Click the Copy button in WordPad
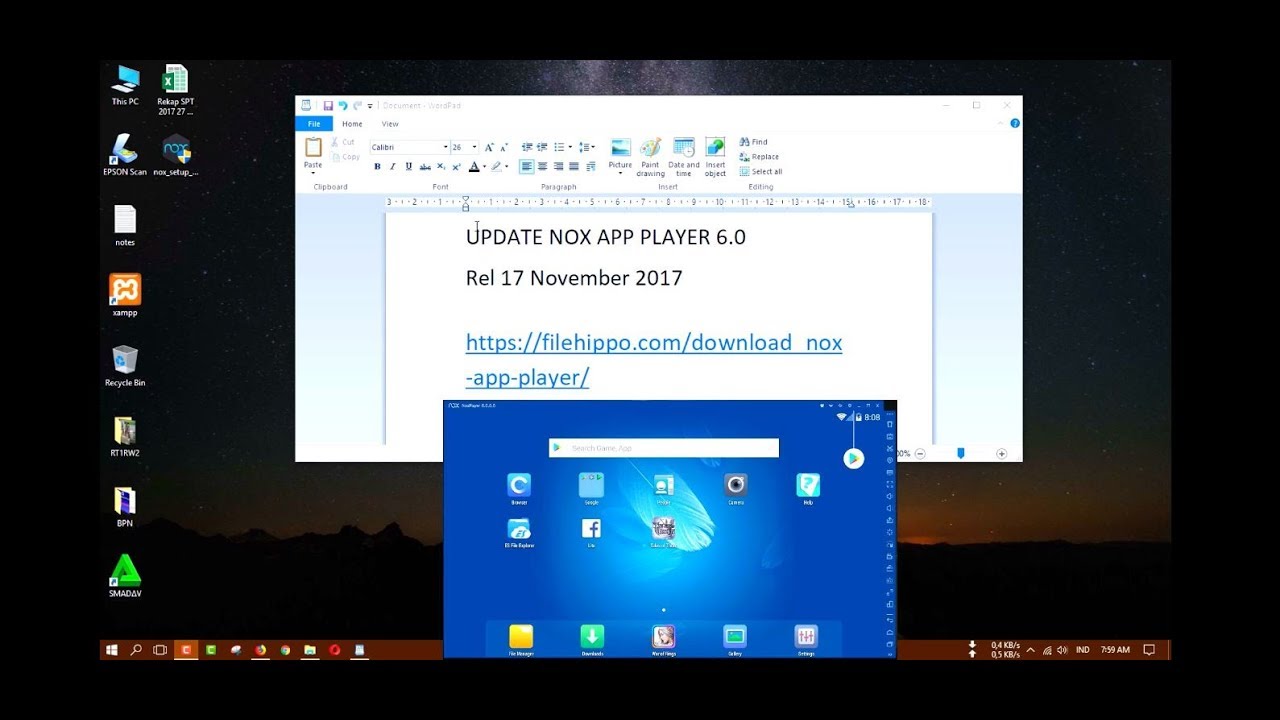This screenshot has width=1280, height=720. click(345, 157)
